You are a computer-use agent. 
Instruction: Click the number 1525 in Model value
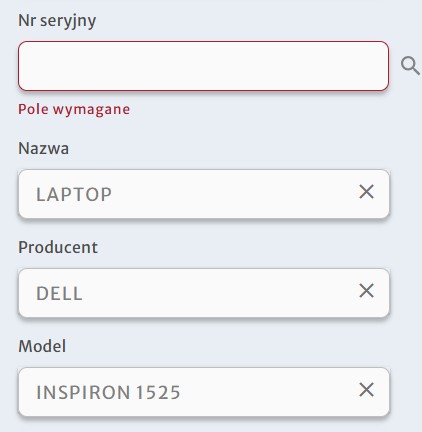pos(158,392)
